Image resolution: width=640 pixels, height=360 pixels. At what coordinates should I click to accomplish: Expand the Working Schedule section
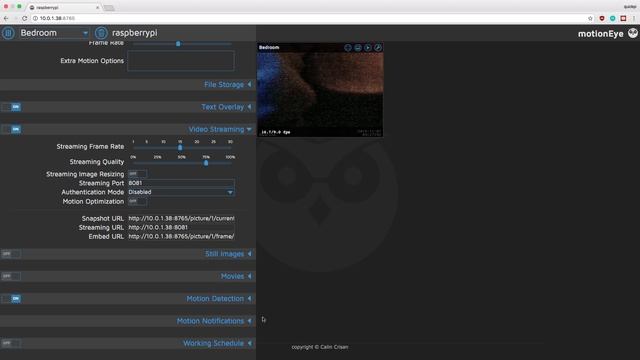[x=218, y=343]
